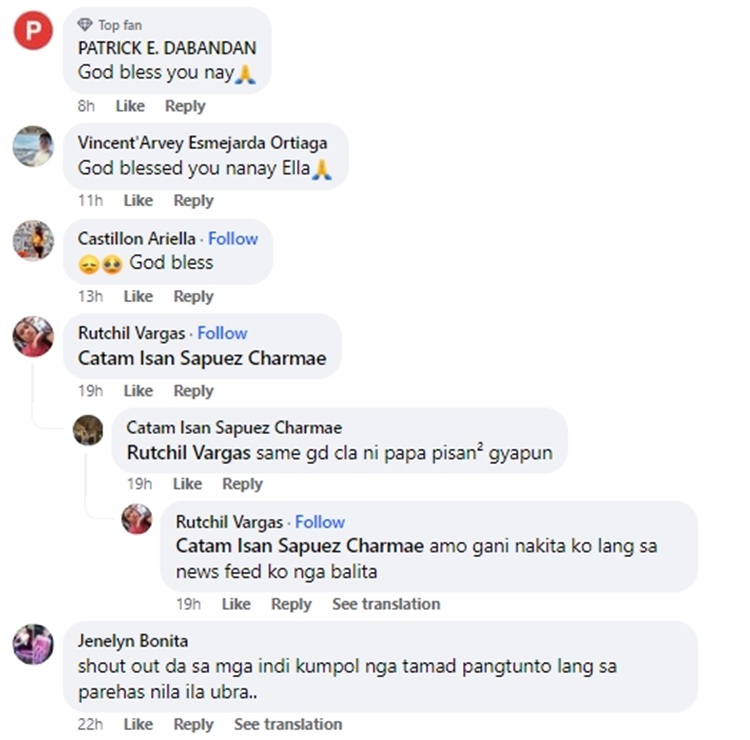Click the Top fan diamond badge icon
The image size is (750, 740).
(x=85, y=24)
